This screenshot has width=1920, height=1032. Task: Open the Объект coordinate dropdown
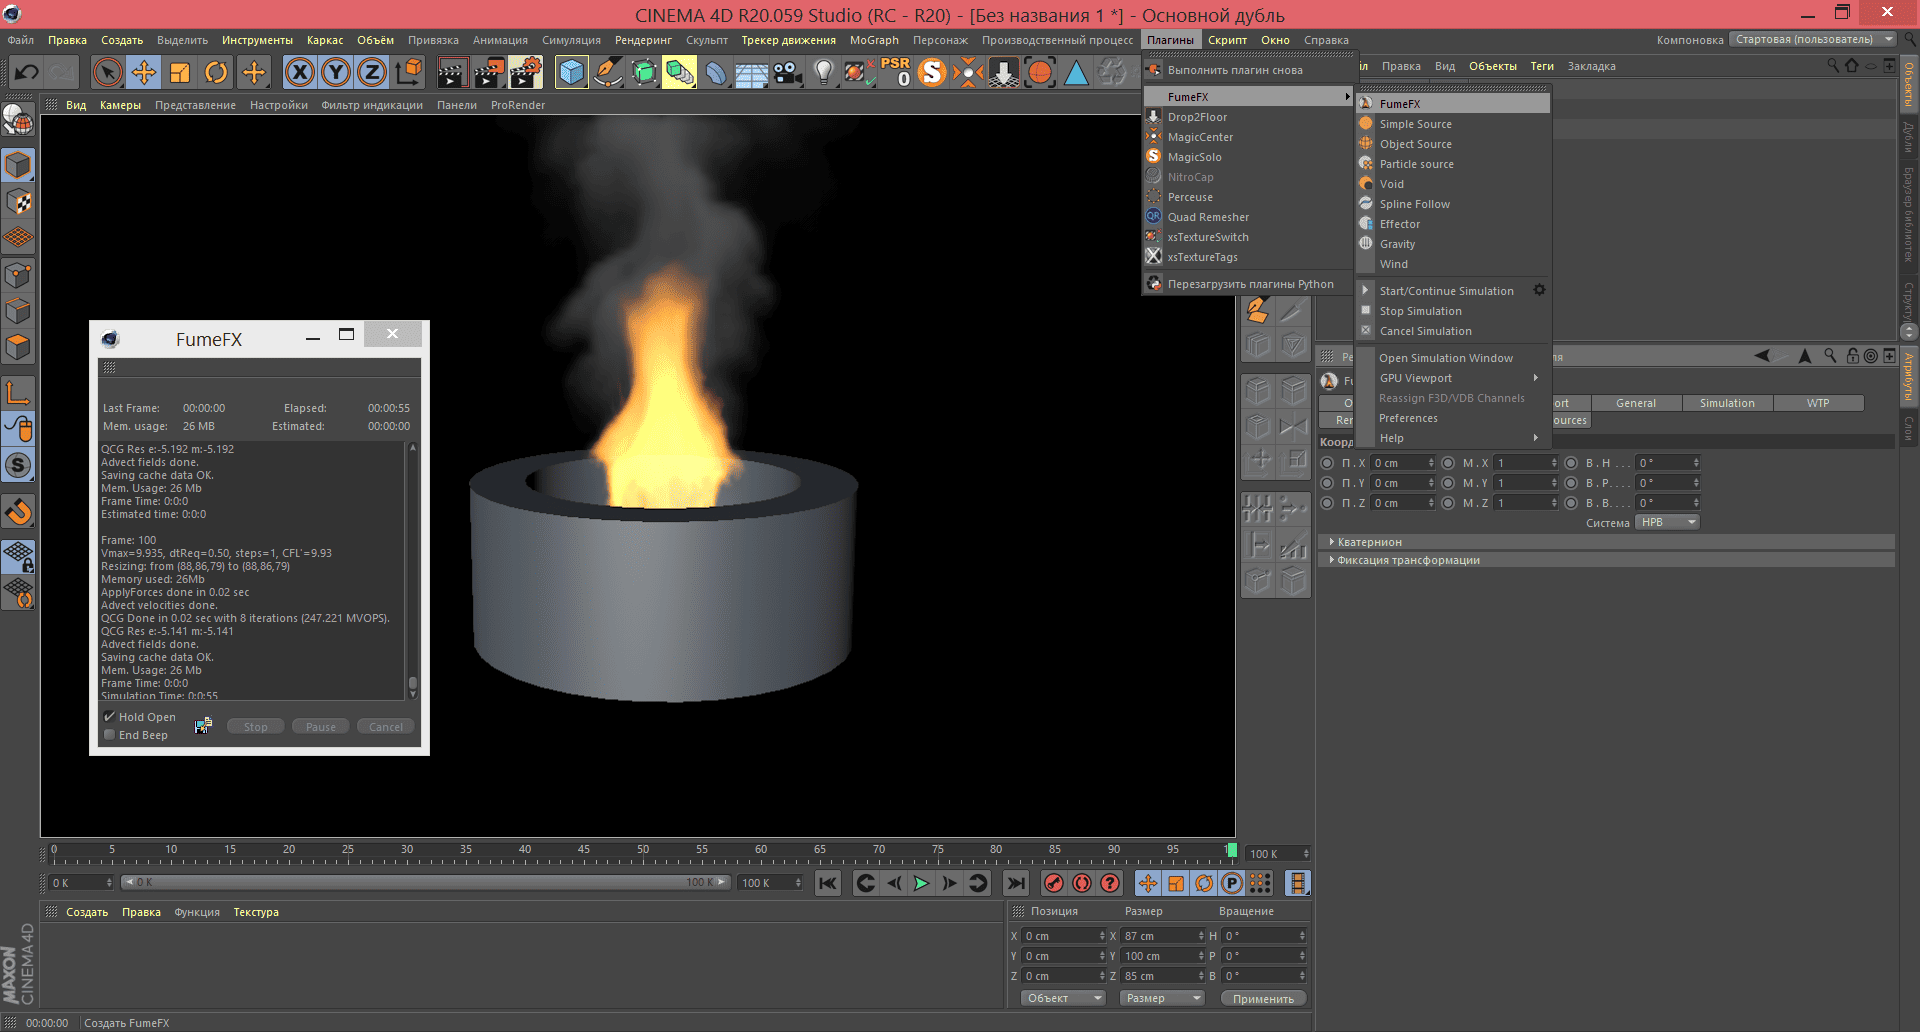[x=1063, y=998]
